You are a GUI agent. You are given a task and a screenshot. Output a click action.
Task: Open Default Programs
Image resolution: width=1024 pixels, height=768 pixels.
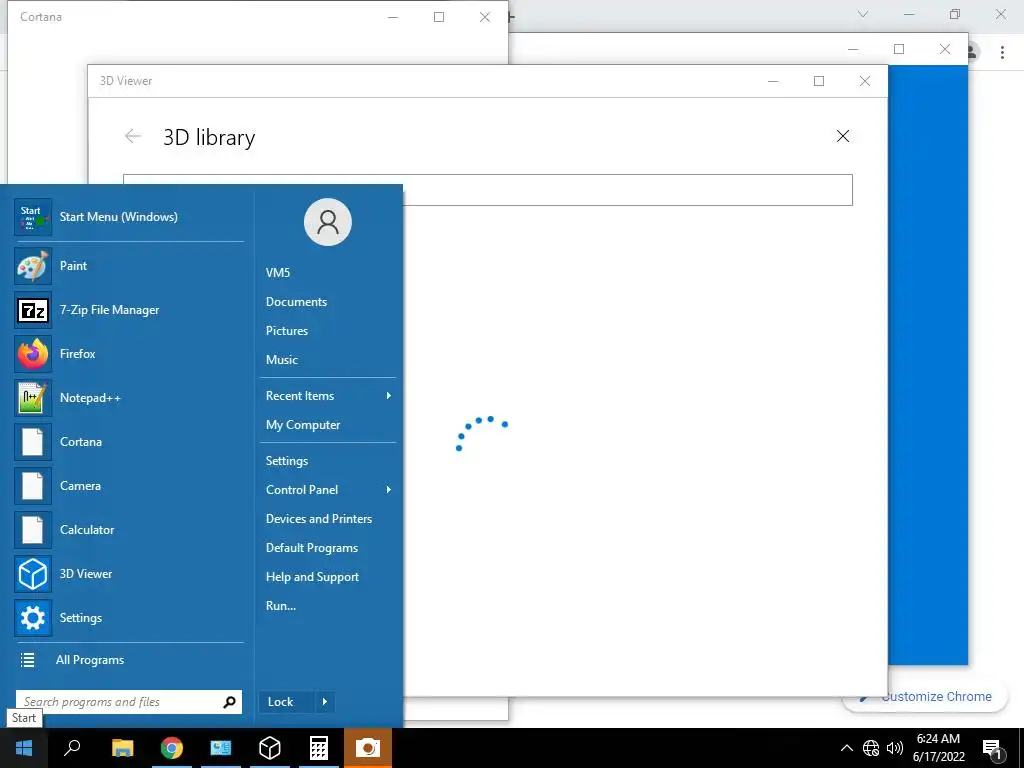(312, 548)
